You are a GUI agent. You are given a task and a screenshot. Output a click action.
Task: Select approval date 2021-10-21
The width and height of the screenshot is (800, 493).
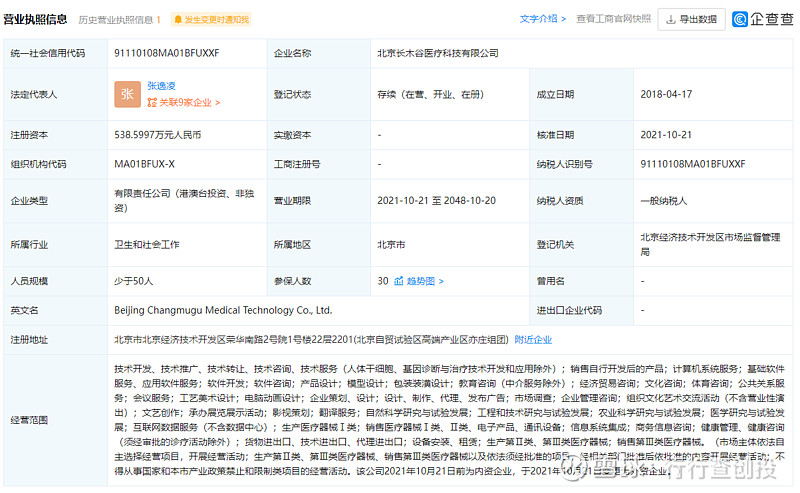(x=666, y=135)
